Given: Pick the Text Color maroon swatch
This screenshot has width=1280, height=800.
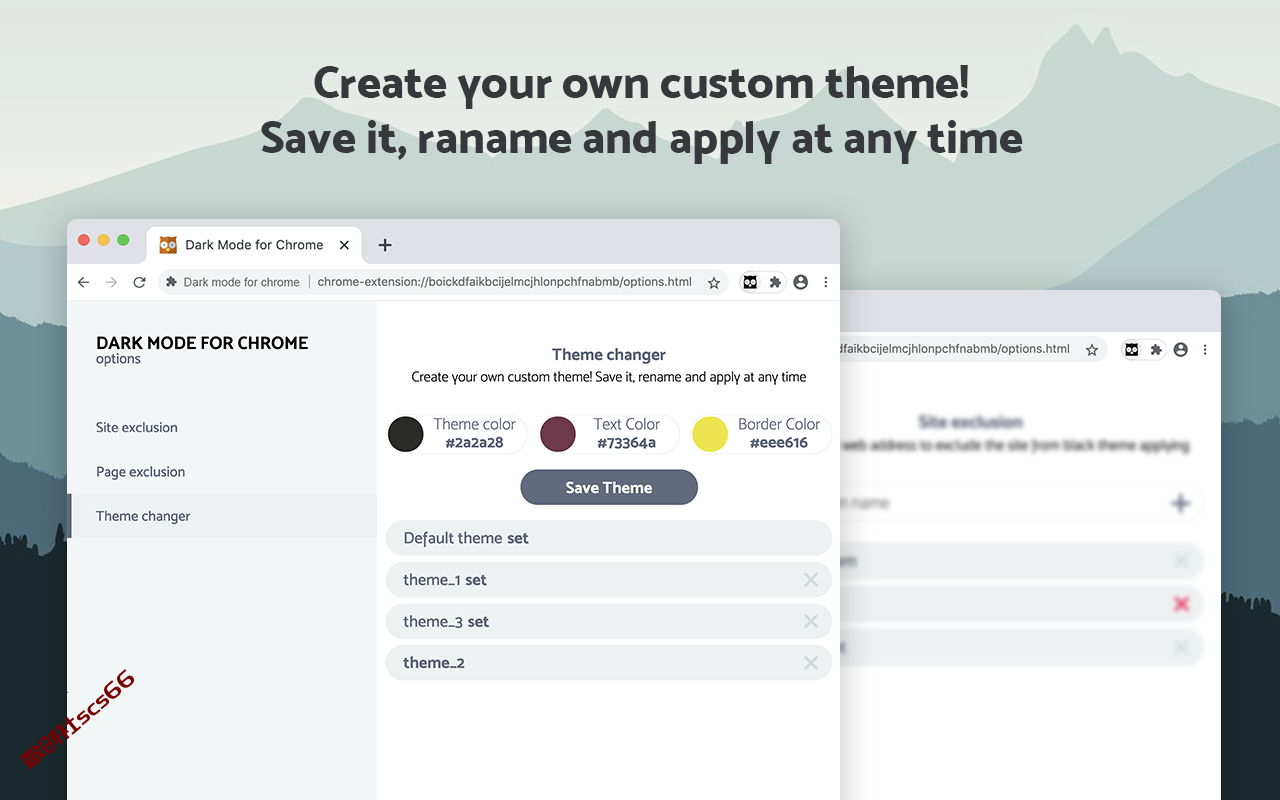Looking at the screenshot, I should (x=558, y=434).
